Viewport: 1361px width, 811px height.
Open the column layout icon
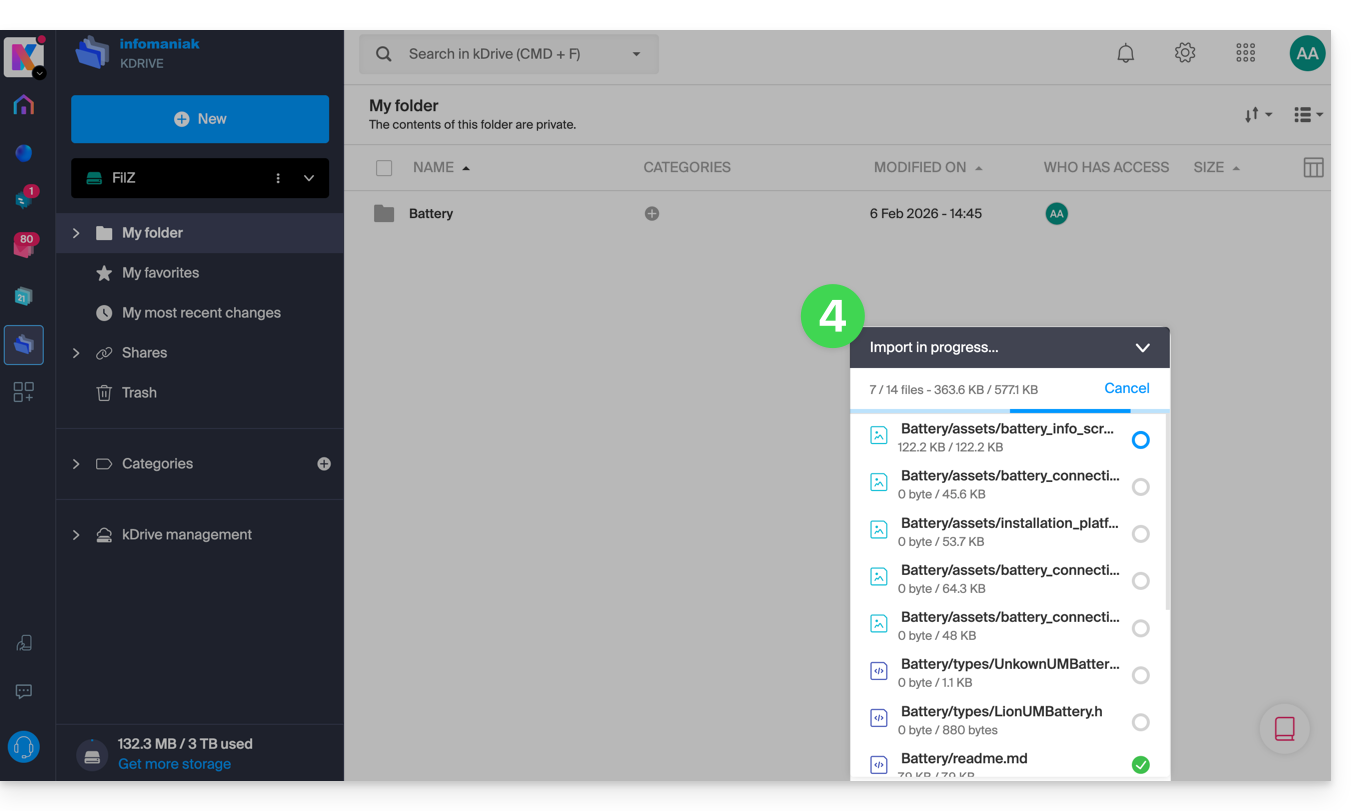click(x=1313, y=168)
